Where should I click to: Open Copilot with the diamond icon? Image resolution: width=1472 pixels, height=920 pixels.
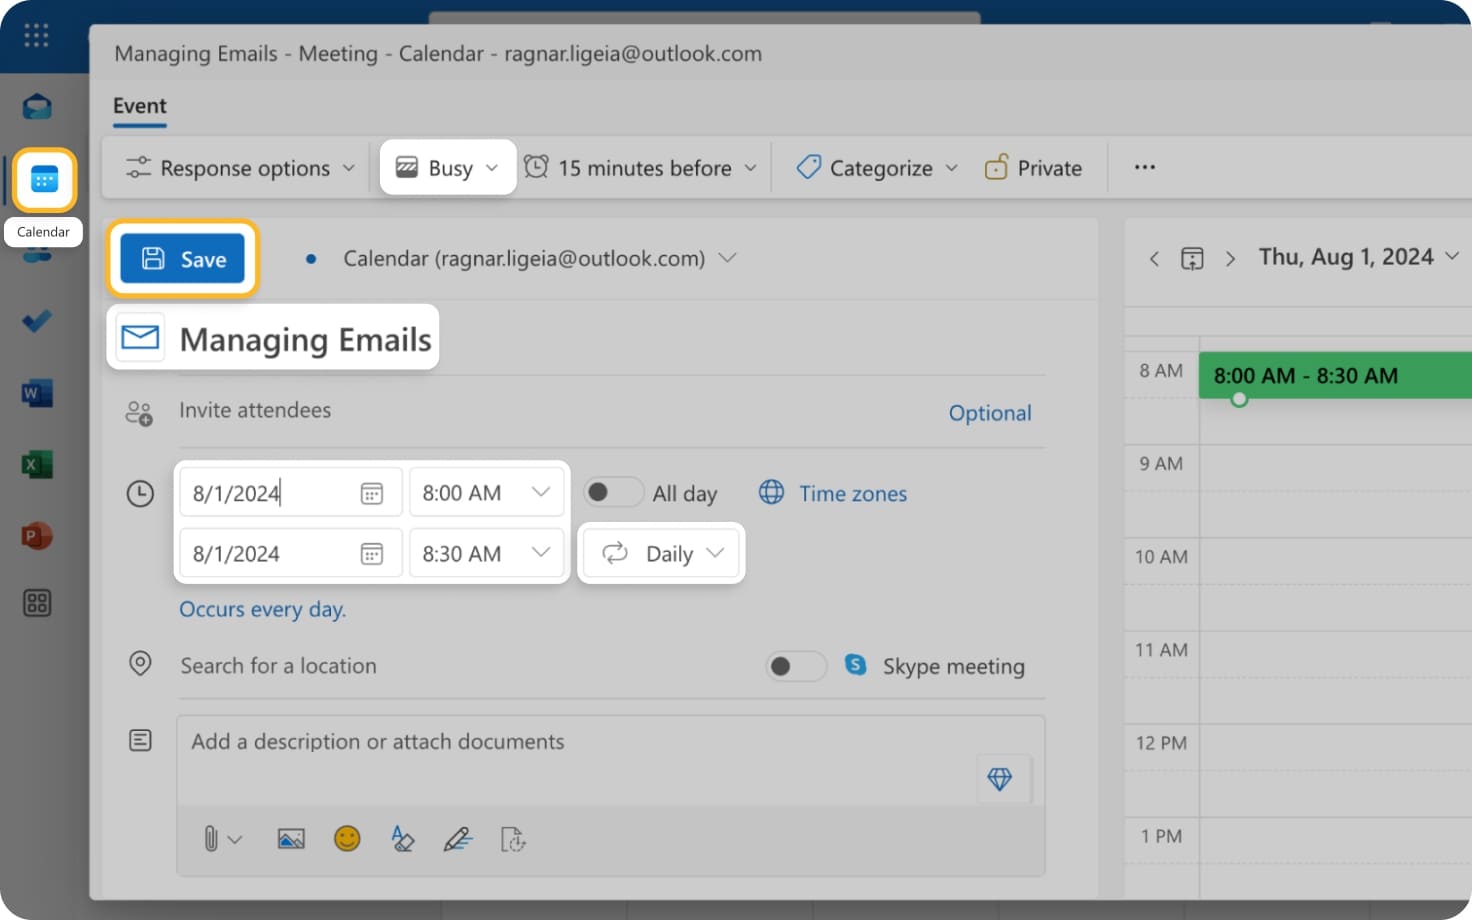[1001, 778]
